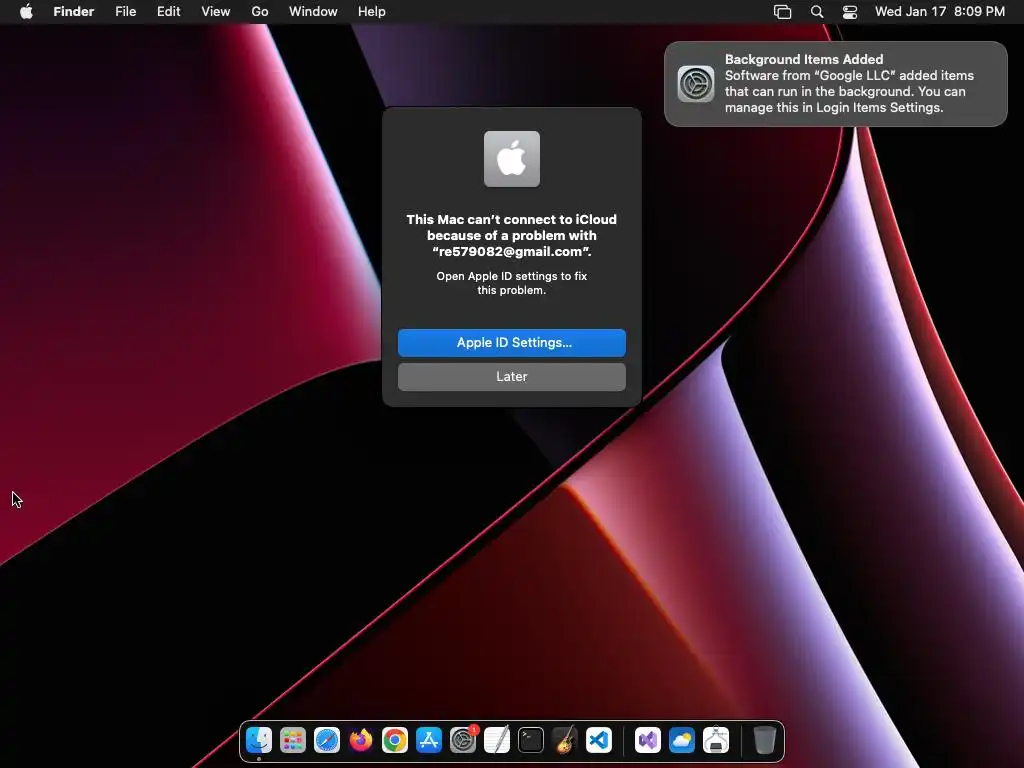The height and width of the screenshot is (768, 1024).
Task: Click the Stage Manager windows icon in the menu bar
Action: [x=782, y=12]
